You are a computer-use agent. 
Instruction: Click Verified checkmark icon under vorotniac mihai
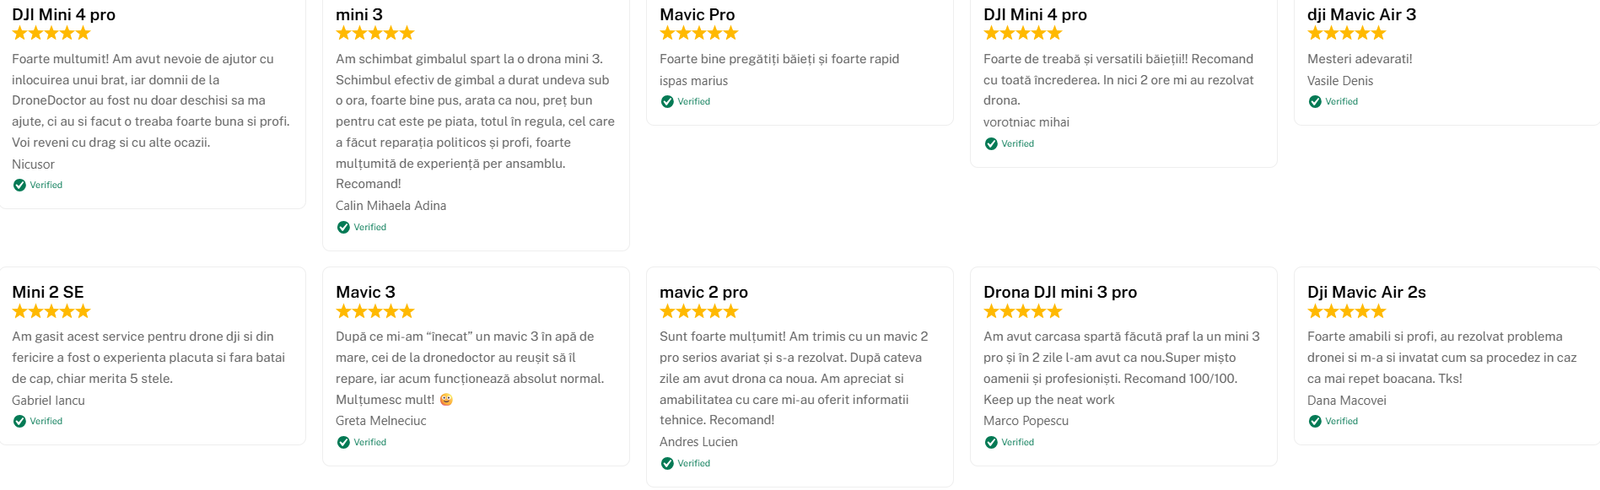[x=991, y=143]
